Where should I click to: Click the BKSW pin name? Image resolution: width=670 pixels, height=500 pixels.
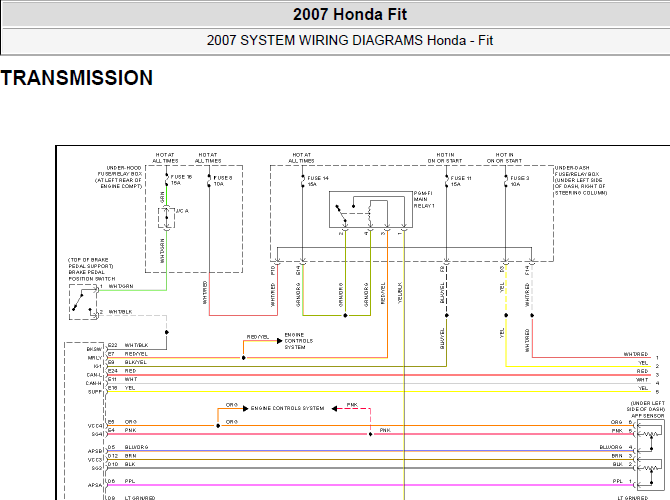pyautogui.click(x=95, y=350)
